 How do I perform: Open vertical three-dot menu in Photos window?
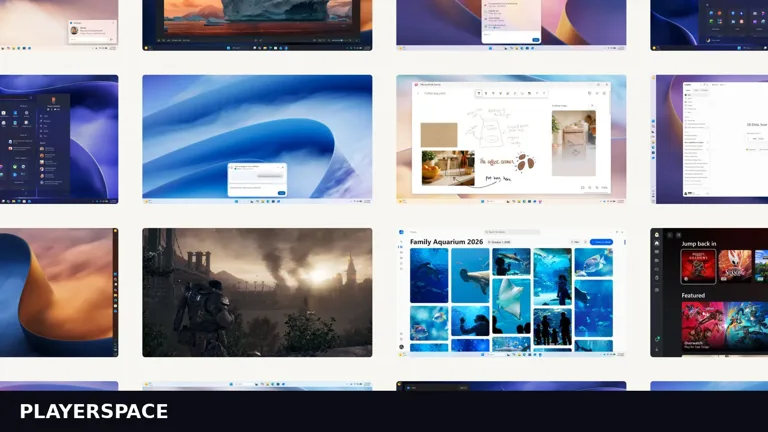pyautogui.click(x=624, y=242)
